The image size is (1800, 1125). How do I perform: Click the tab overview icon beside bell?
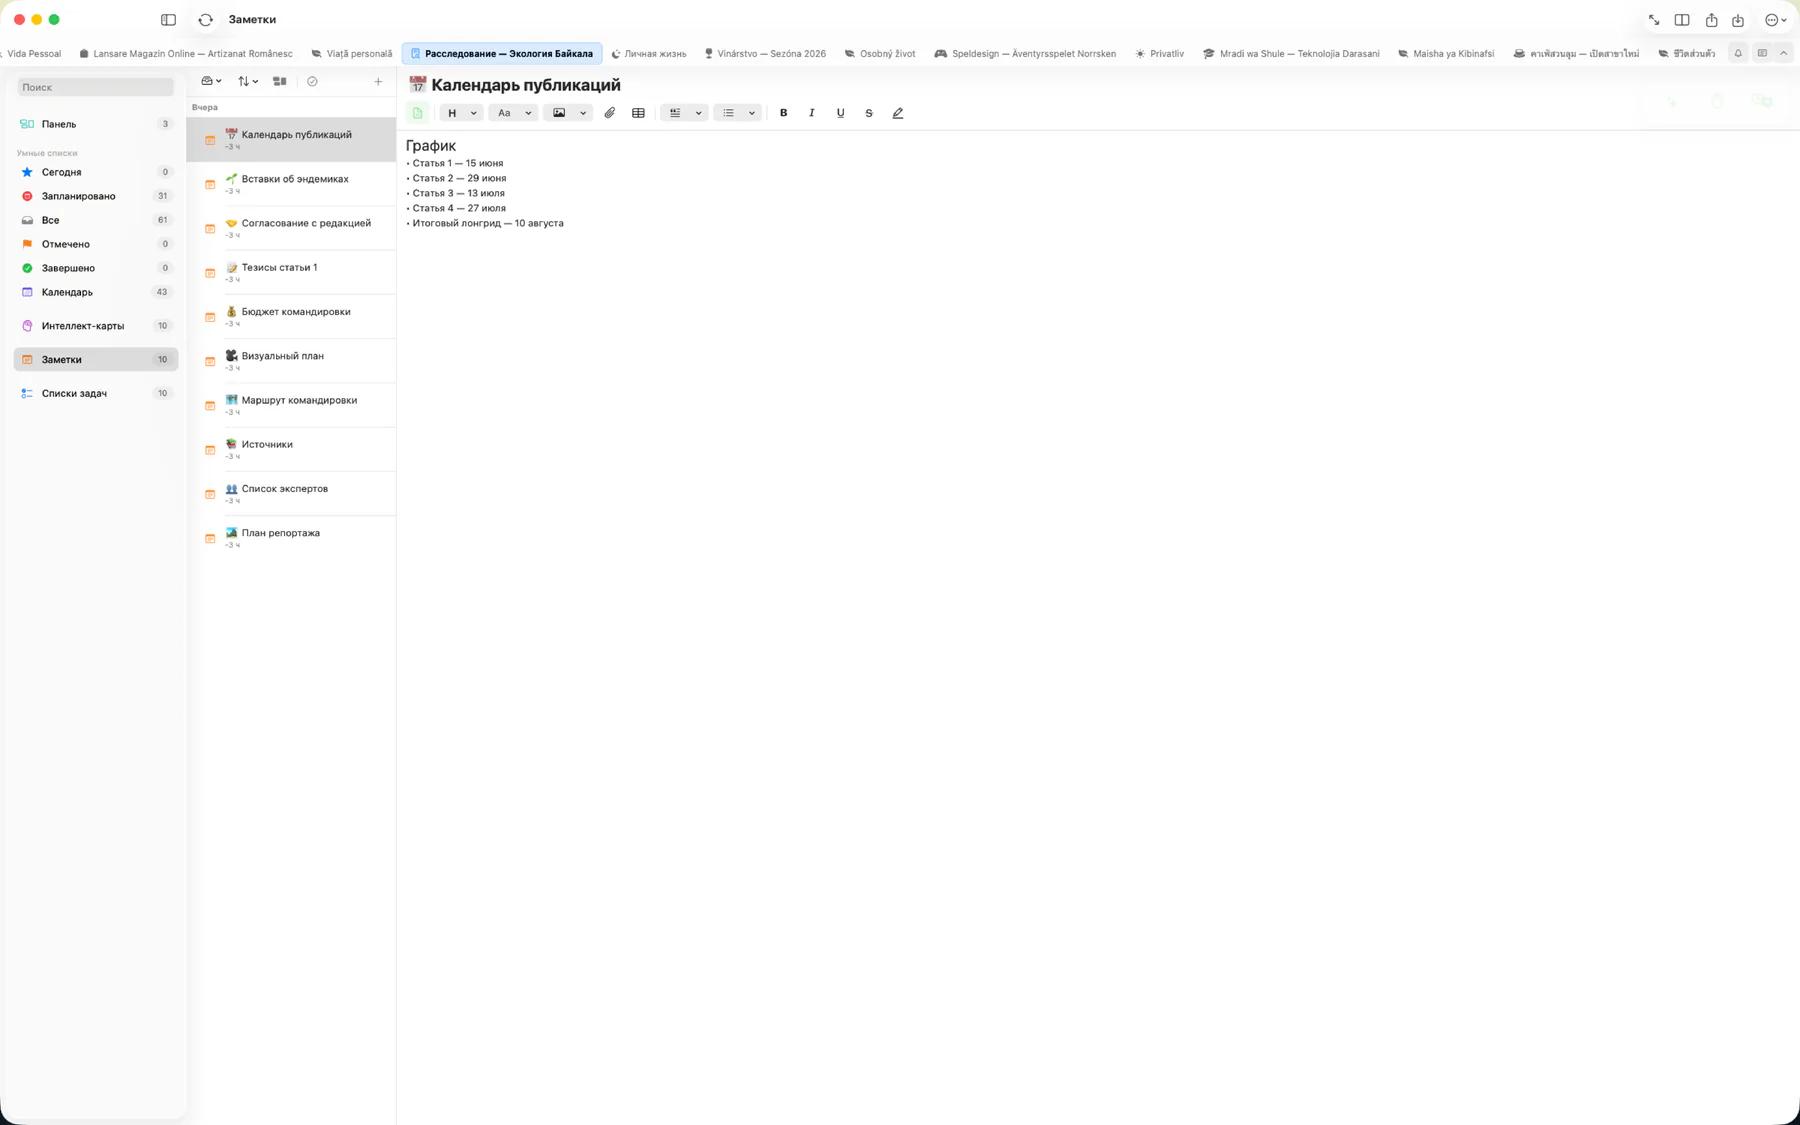pos(1762,54)
